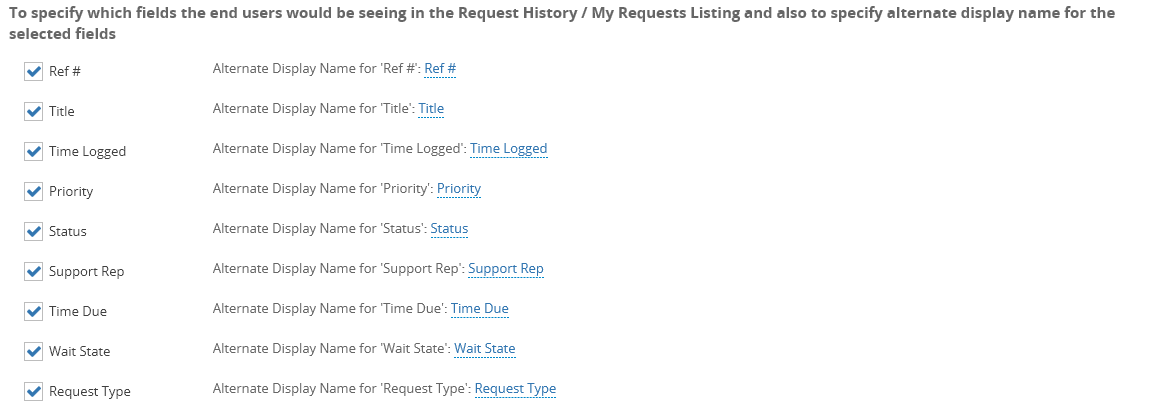Image resolution: width=1161 pixels, height=410 pixels.
Task: Disable the Time Logged checkbox
Action: tap(33, 151)
